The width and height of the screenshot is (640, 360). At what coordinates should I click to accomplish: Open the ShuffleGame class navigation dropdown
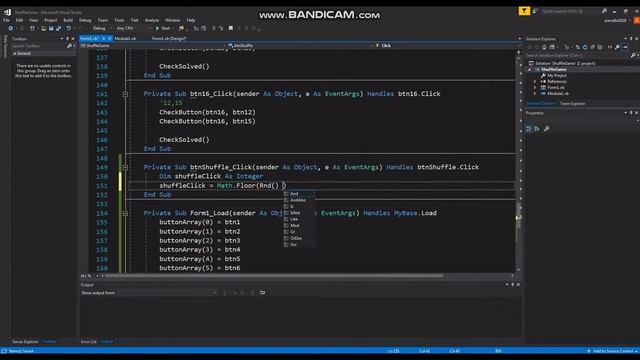pos(153,46)
